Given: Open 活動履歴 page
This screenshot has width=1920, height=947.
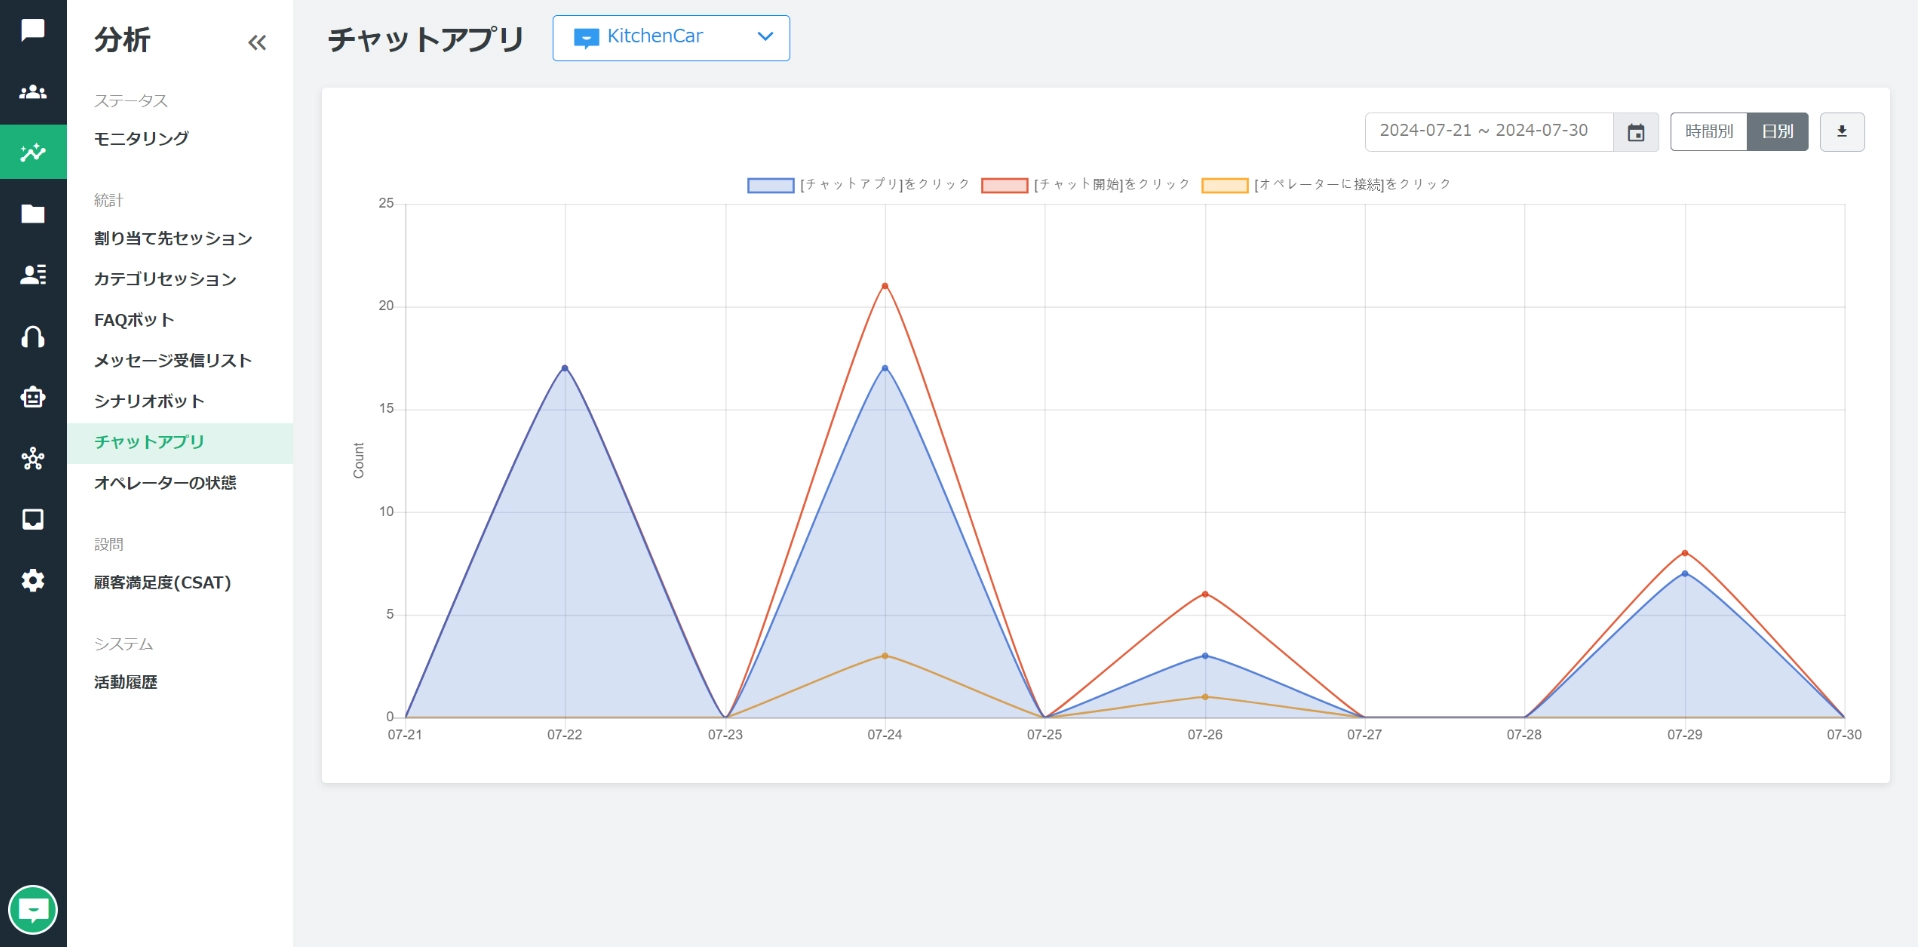Looking at the screenshot, I should pyautogui.click(x=125, y=683).
